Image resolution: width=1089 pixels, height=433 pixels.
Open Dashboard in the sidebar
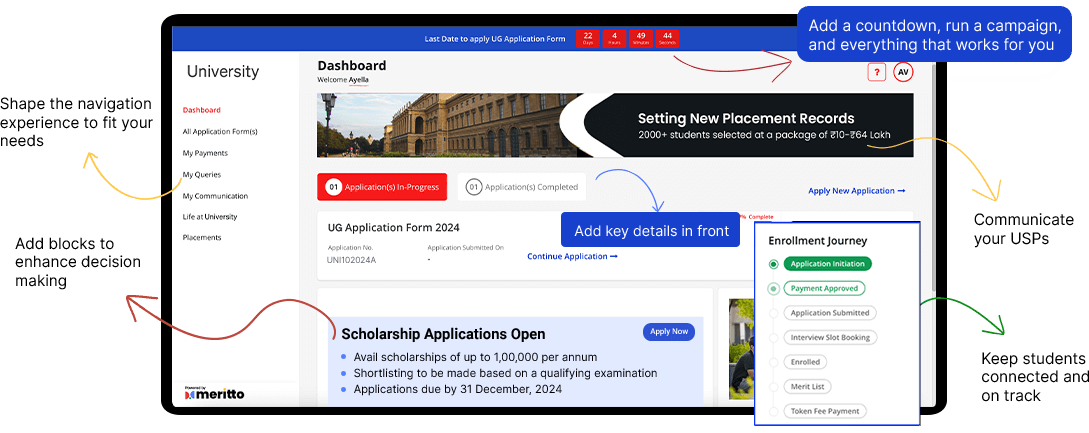point(201,110)
